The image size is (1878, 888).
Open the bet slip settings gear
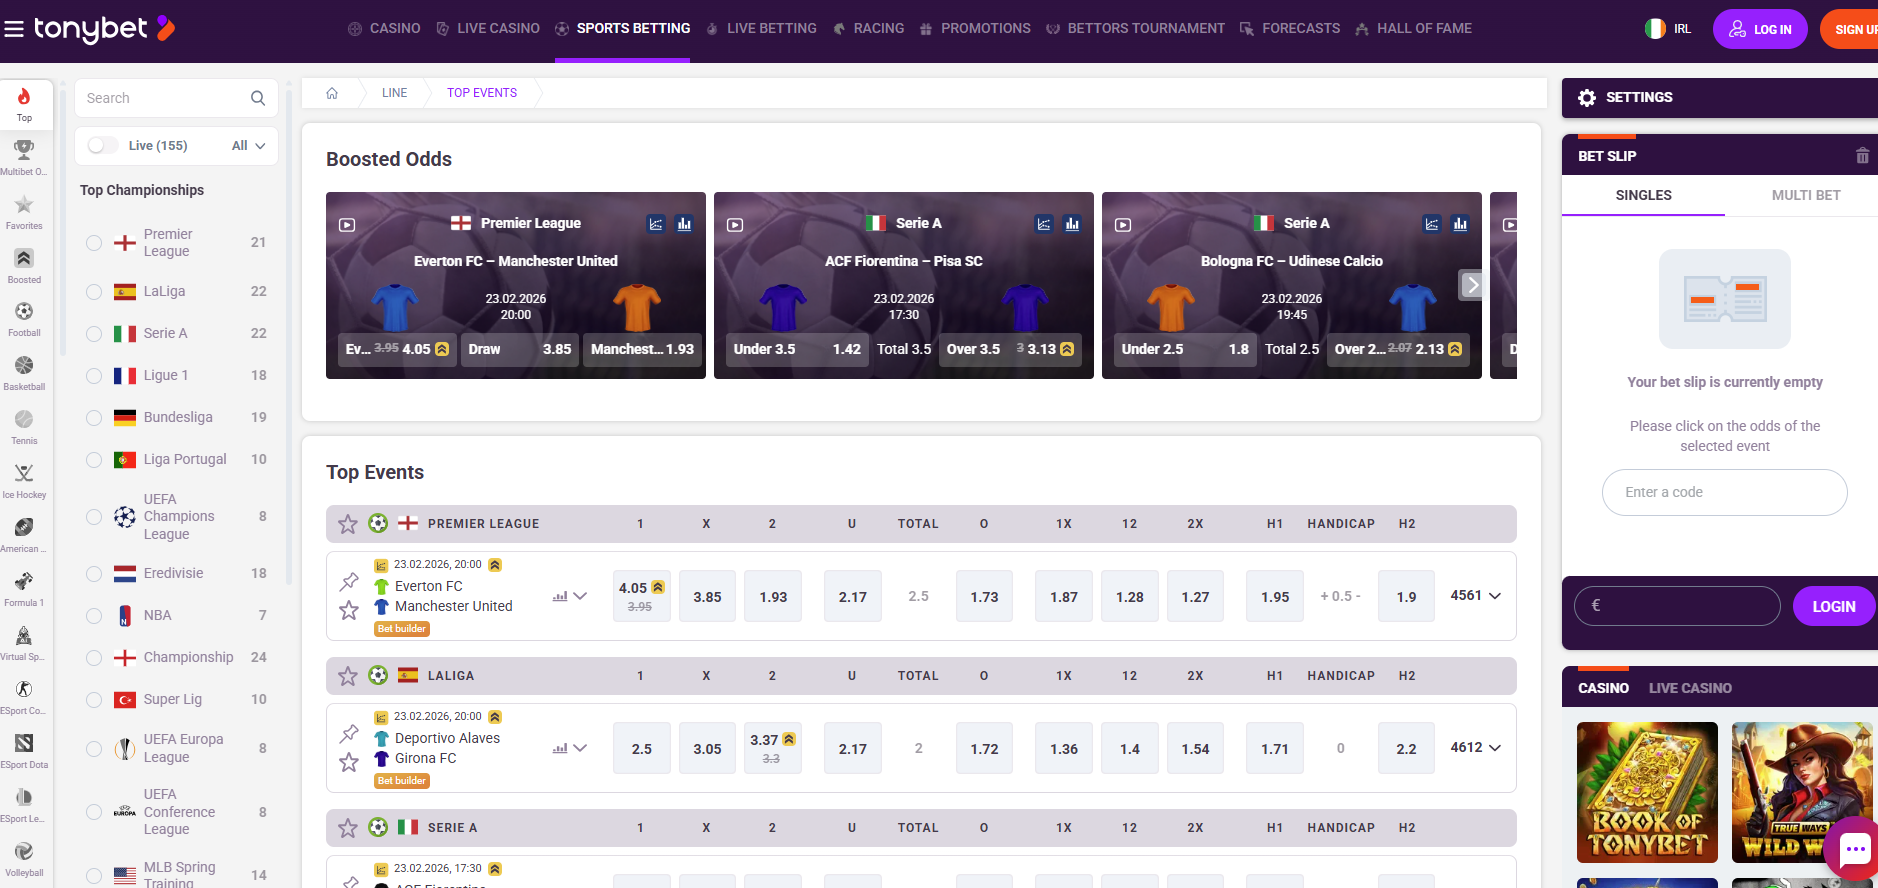tap(1587, 98)
